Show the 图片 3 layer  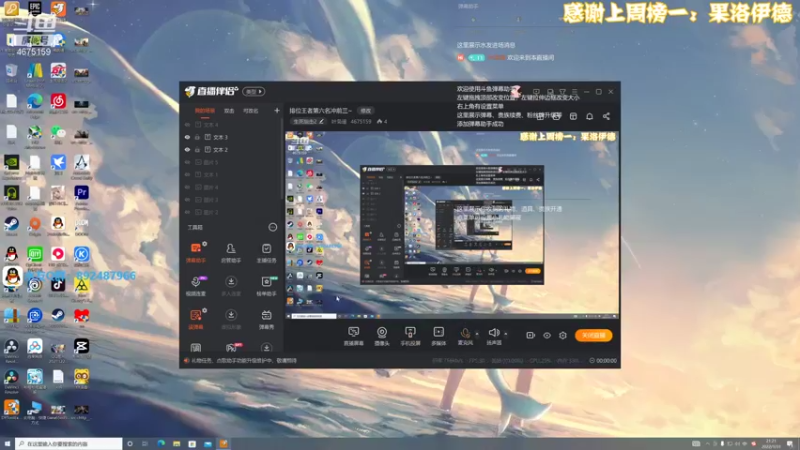point(187,199)
